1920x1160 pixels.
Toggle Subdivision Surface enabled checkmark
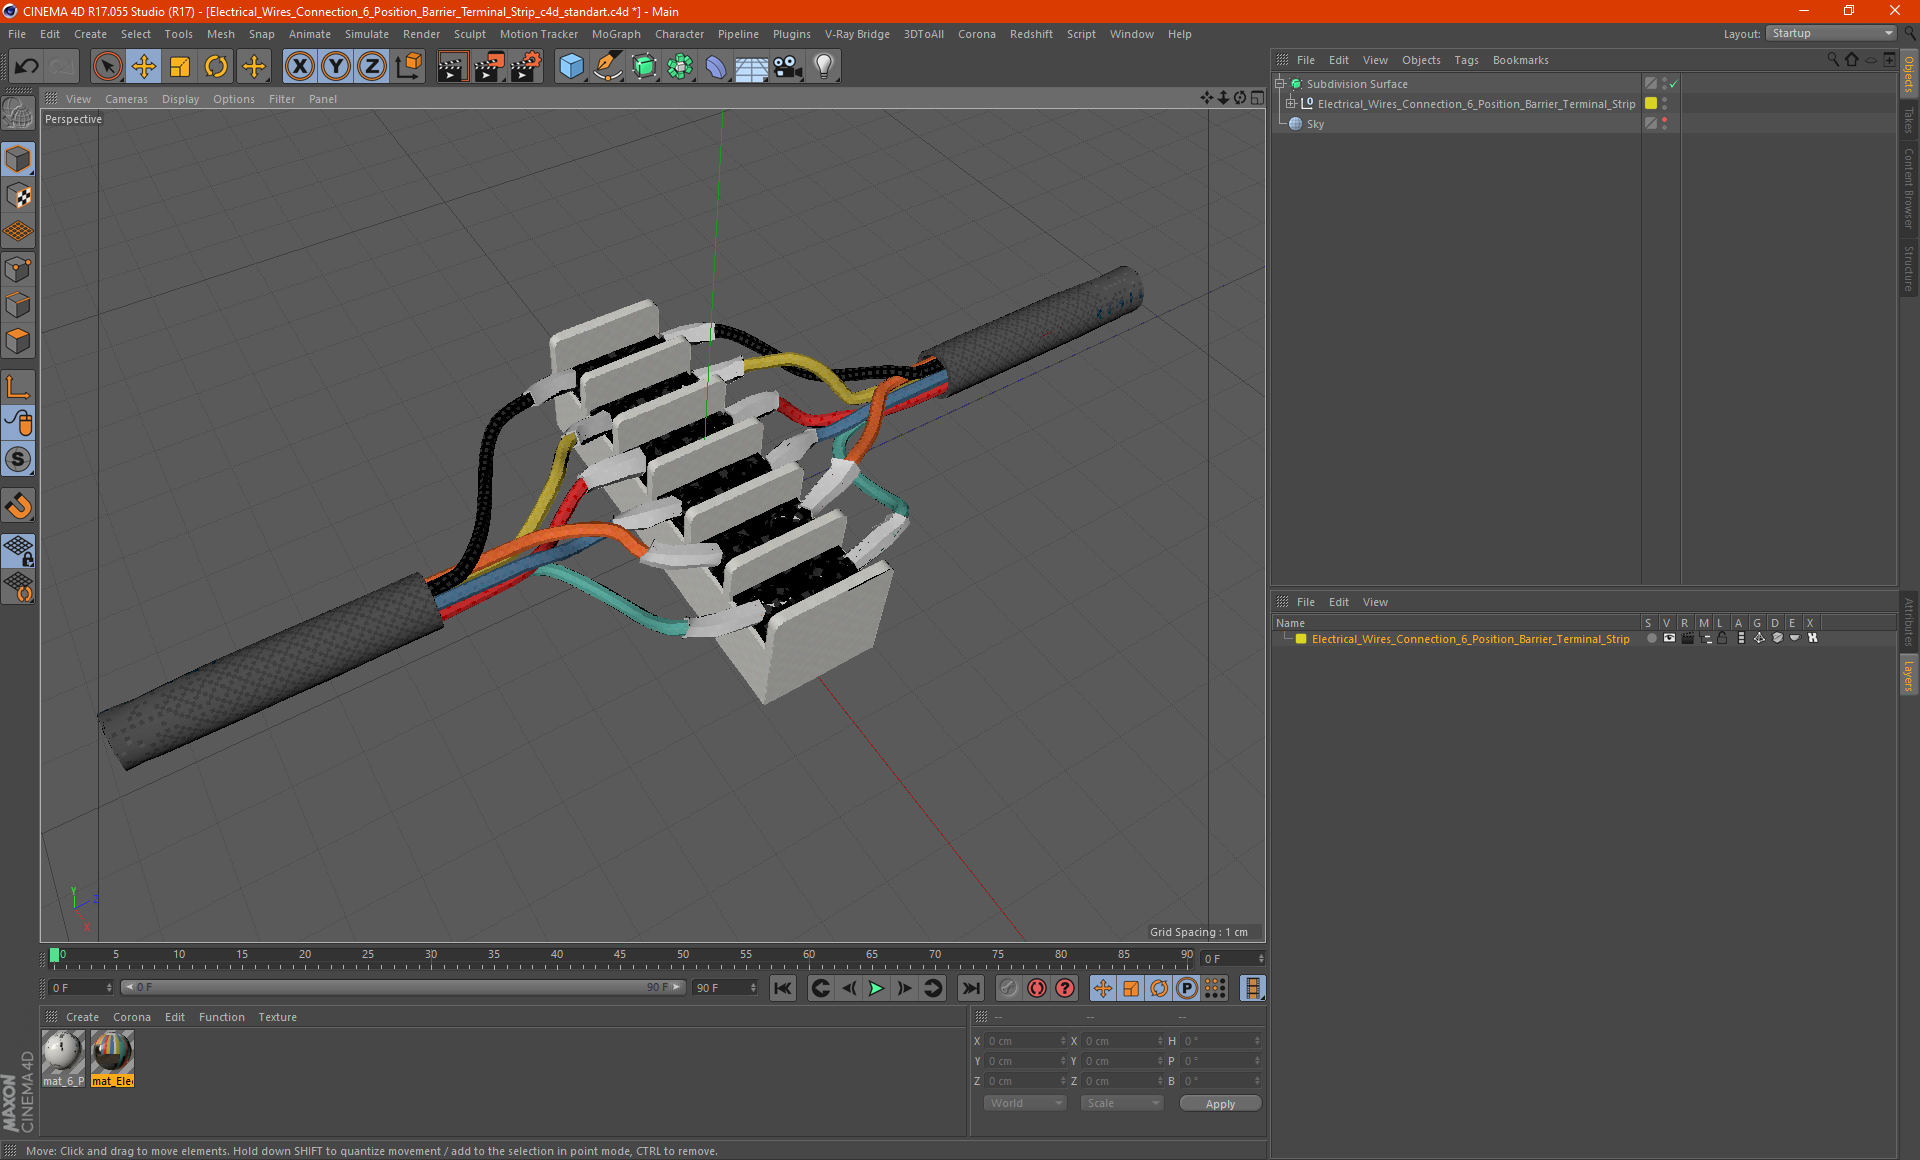pyautogui.click(x=1673, y=84)
